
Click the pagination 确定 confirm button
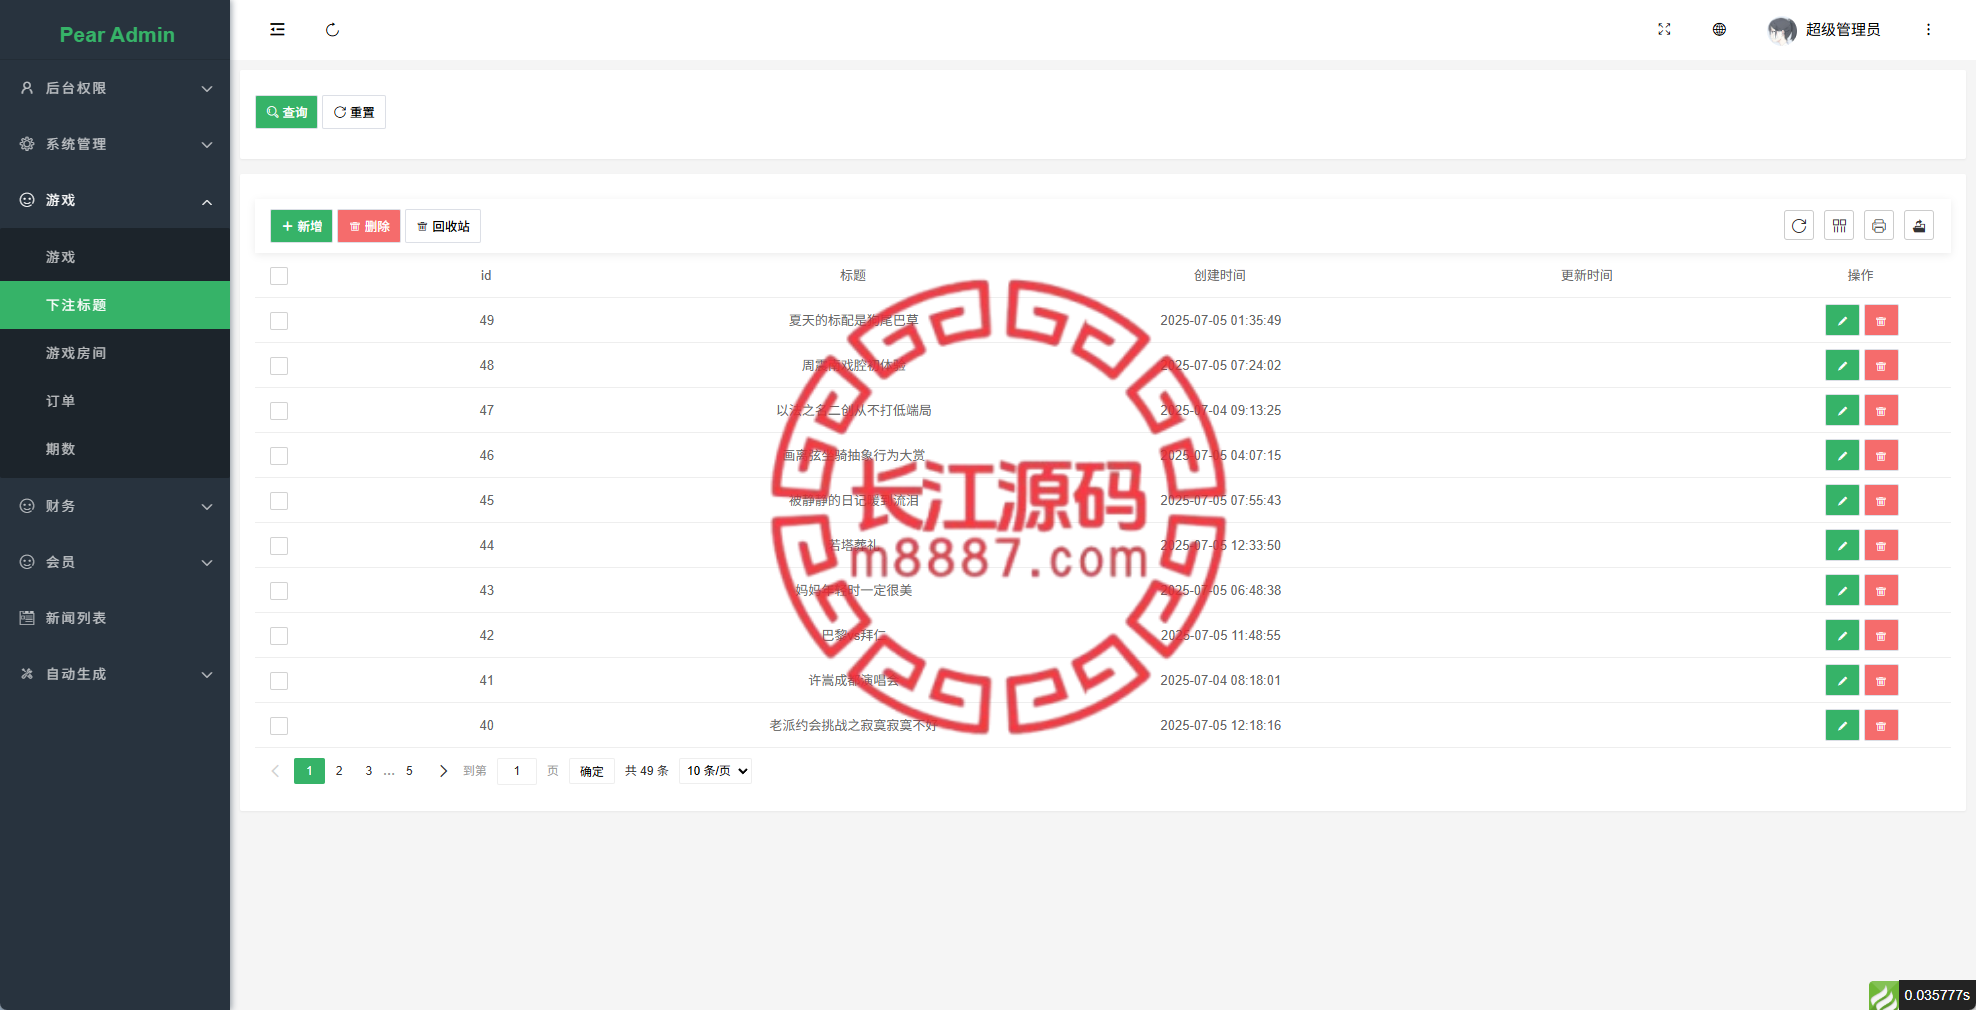(592, 771)
